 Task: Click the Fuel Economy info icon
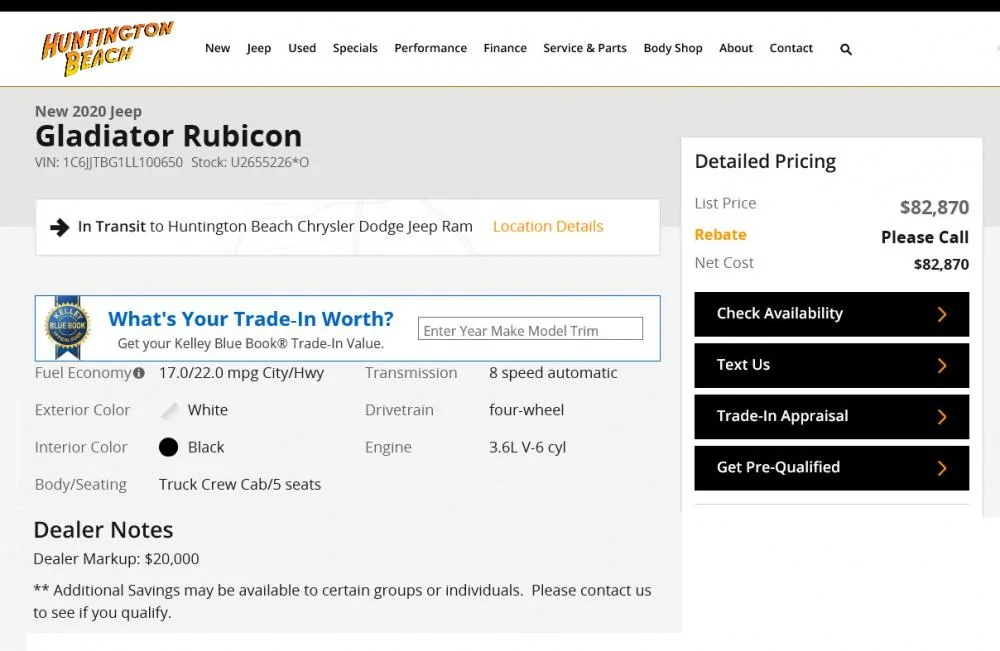point(138,373)
